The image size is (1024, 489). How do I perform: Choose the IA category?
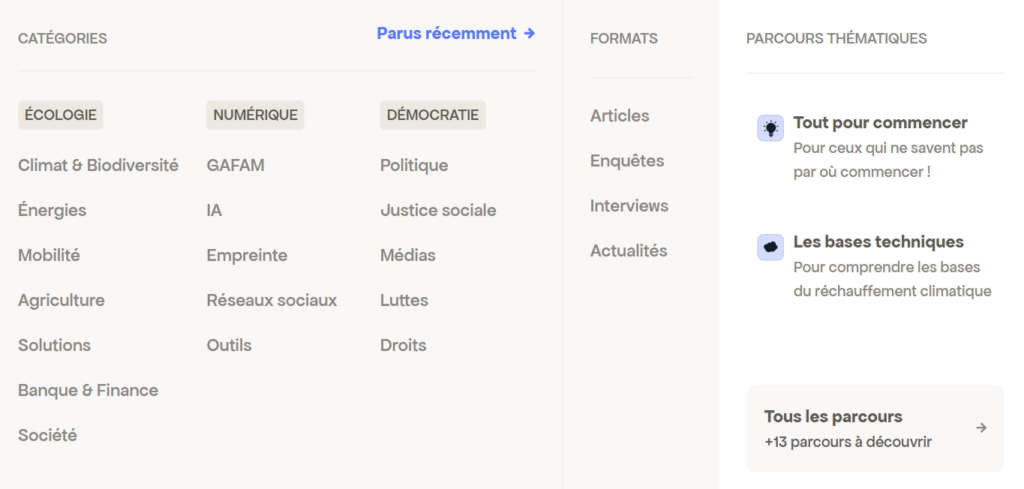click(x=215, y=210)
